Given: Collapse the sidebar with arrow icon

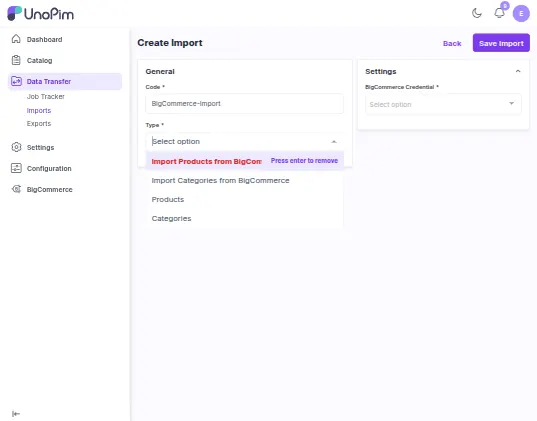Looking at the screenshot, I should pyautogui.click(x=16, y=414).
